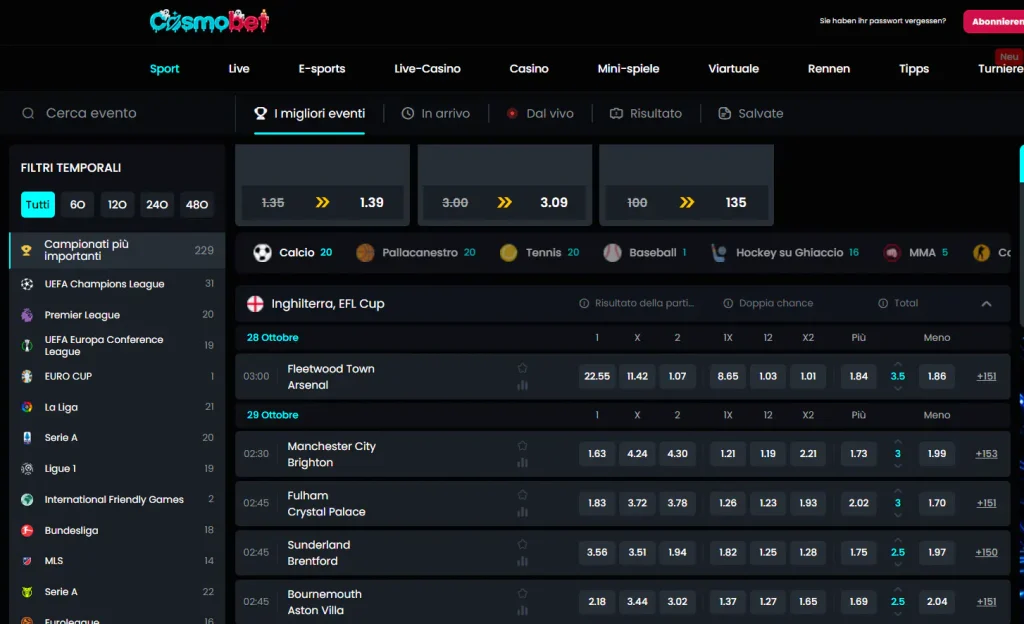This screenshot has width=1024, height=624.
Task: Select the 60 minute time filter
Action: pyautogui.click(x=78, y=204)
